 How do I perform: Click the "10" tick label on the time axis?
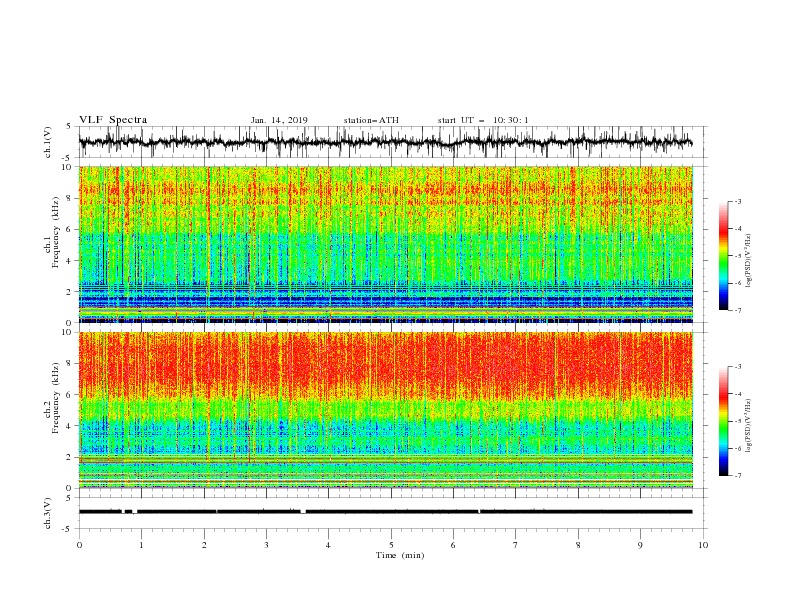703,545
